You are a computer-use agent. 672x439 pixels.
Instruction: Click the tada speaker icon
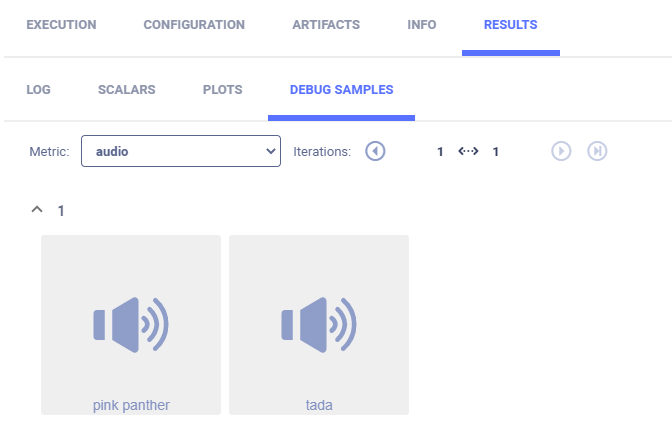(x=319, y=324)
